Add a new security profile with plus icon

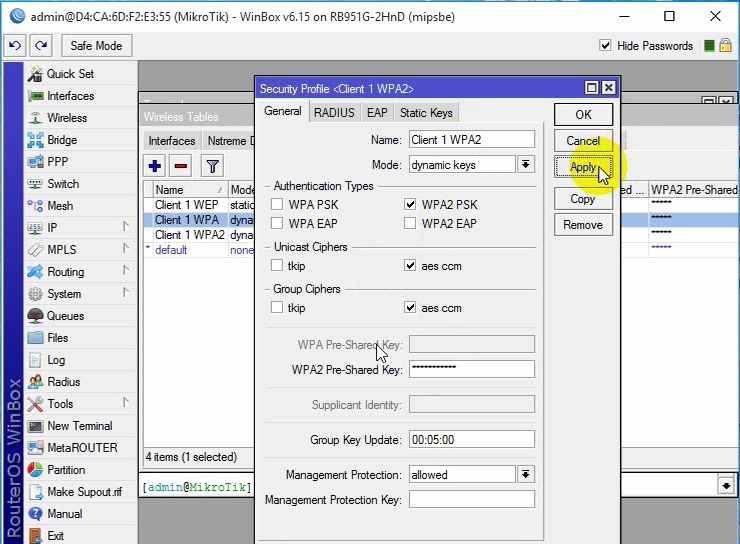(x=155, y=166)
